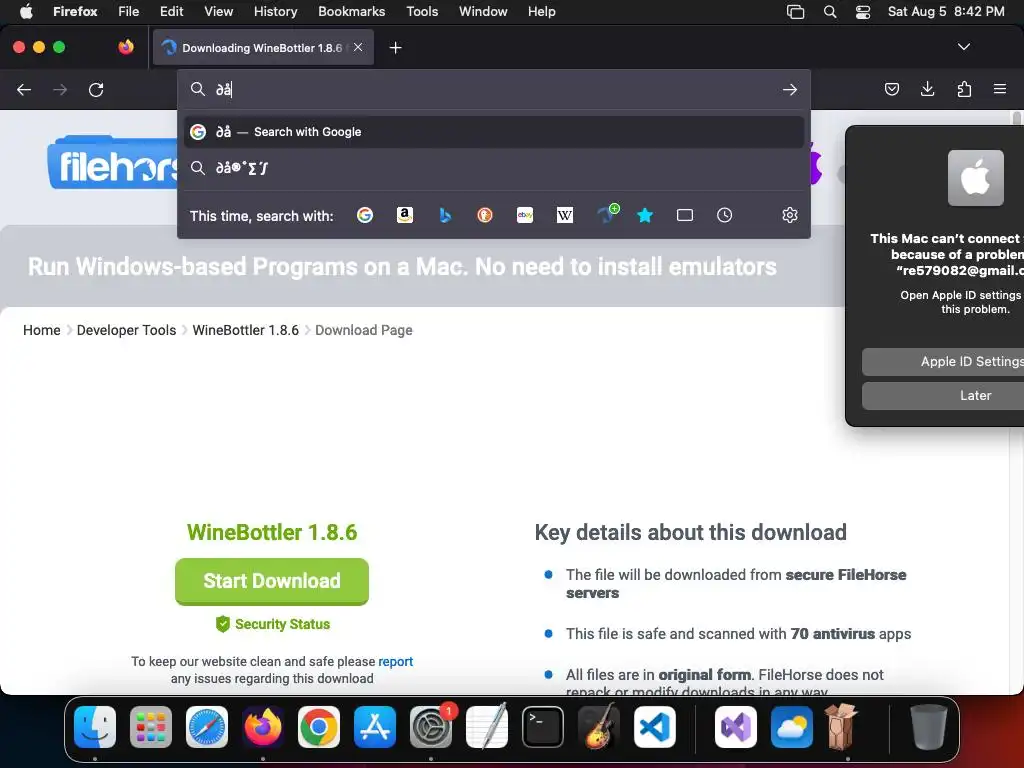Open the View menu
This screenshot has height=768, width=1024.
[x=218, y=11]
